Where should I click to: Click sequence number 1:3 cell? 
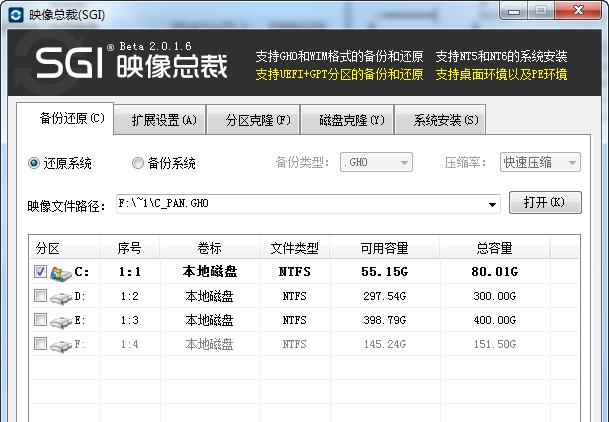pos(129,320)
